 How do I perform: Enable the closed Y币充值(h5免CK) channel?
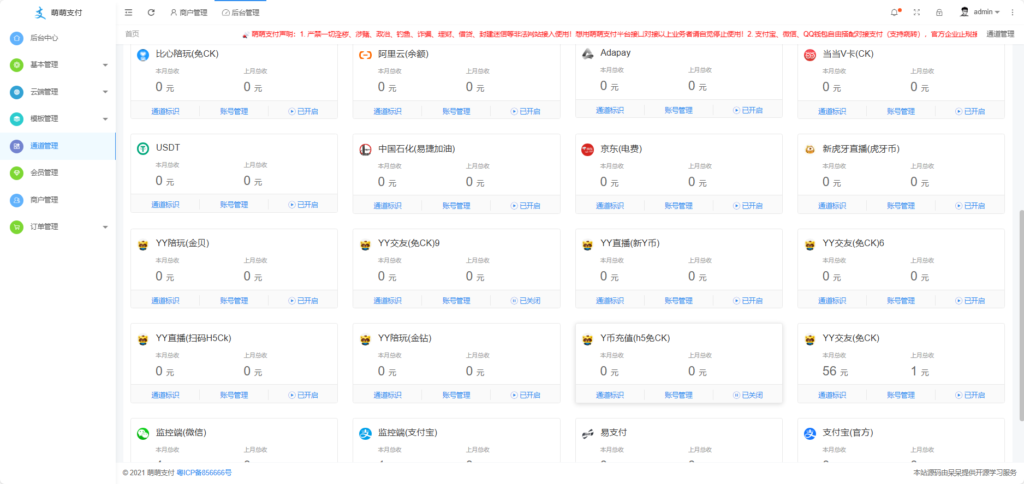(748, 395)
